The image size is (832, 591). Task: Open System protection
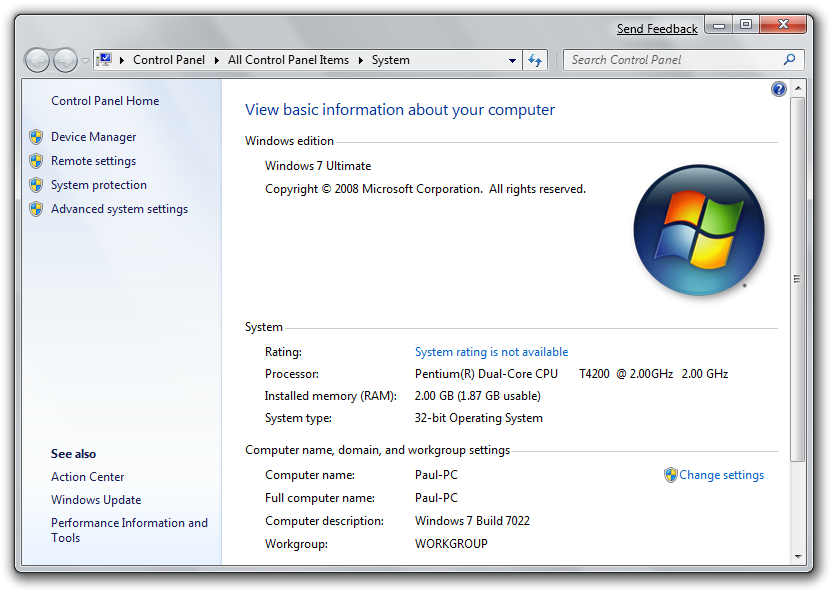pyautogui.click(x=99, y=185)
